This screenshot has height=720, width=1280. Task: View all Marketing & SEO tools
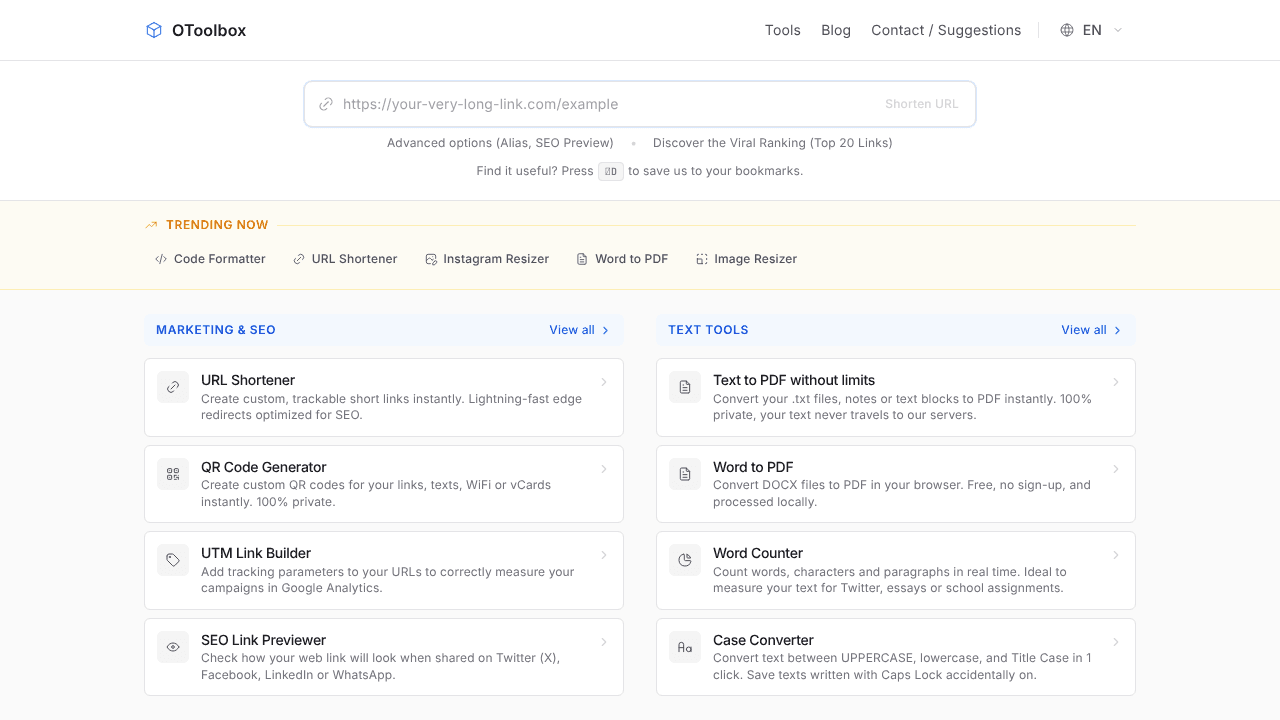coord(579,330)
